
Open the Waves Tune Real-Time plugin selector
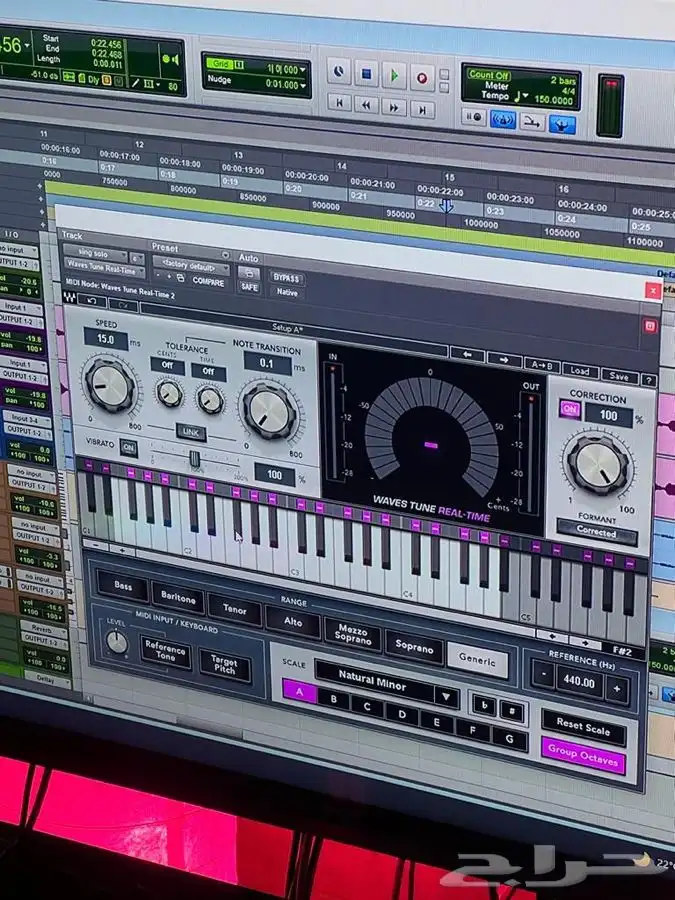[x=105, y=269]
